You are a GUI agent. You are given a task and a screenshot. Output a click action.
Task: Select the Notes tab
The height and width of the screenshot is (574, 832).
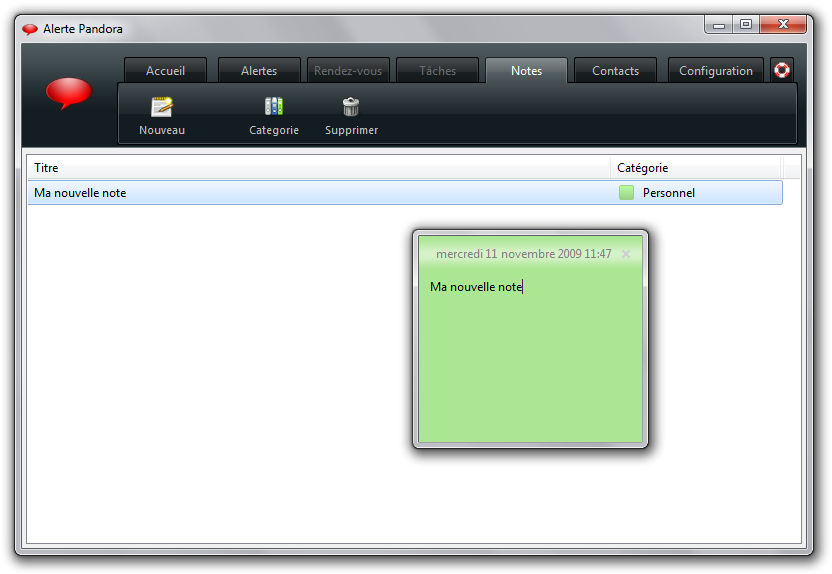(x=526, y=71)
